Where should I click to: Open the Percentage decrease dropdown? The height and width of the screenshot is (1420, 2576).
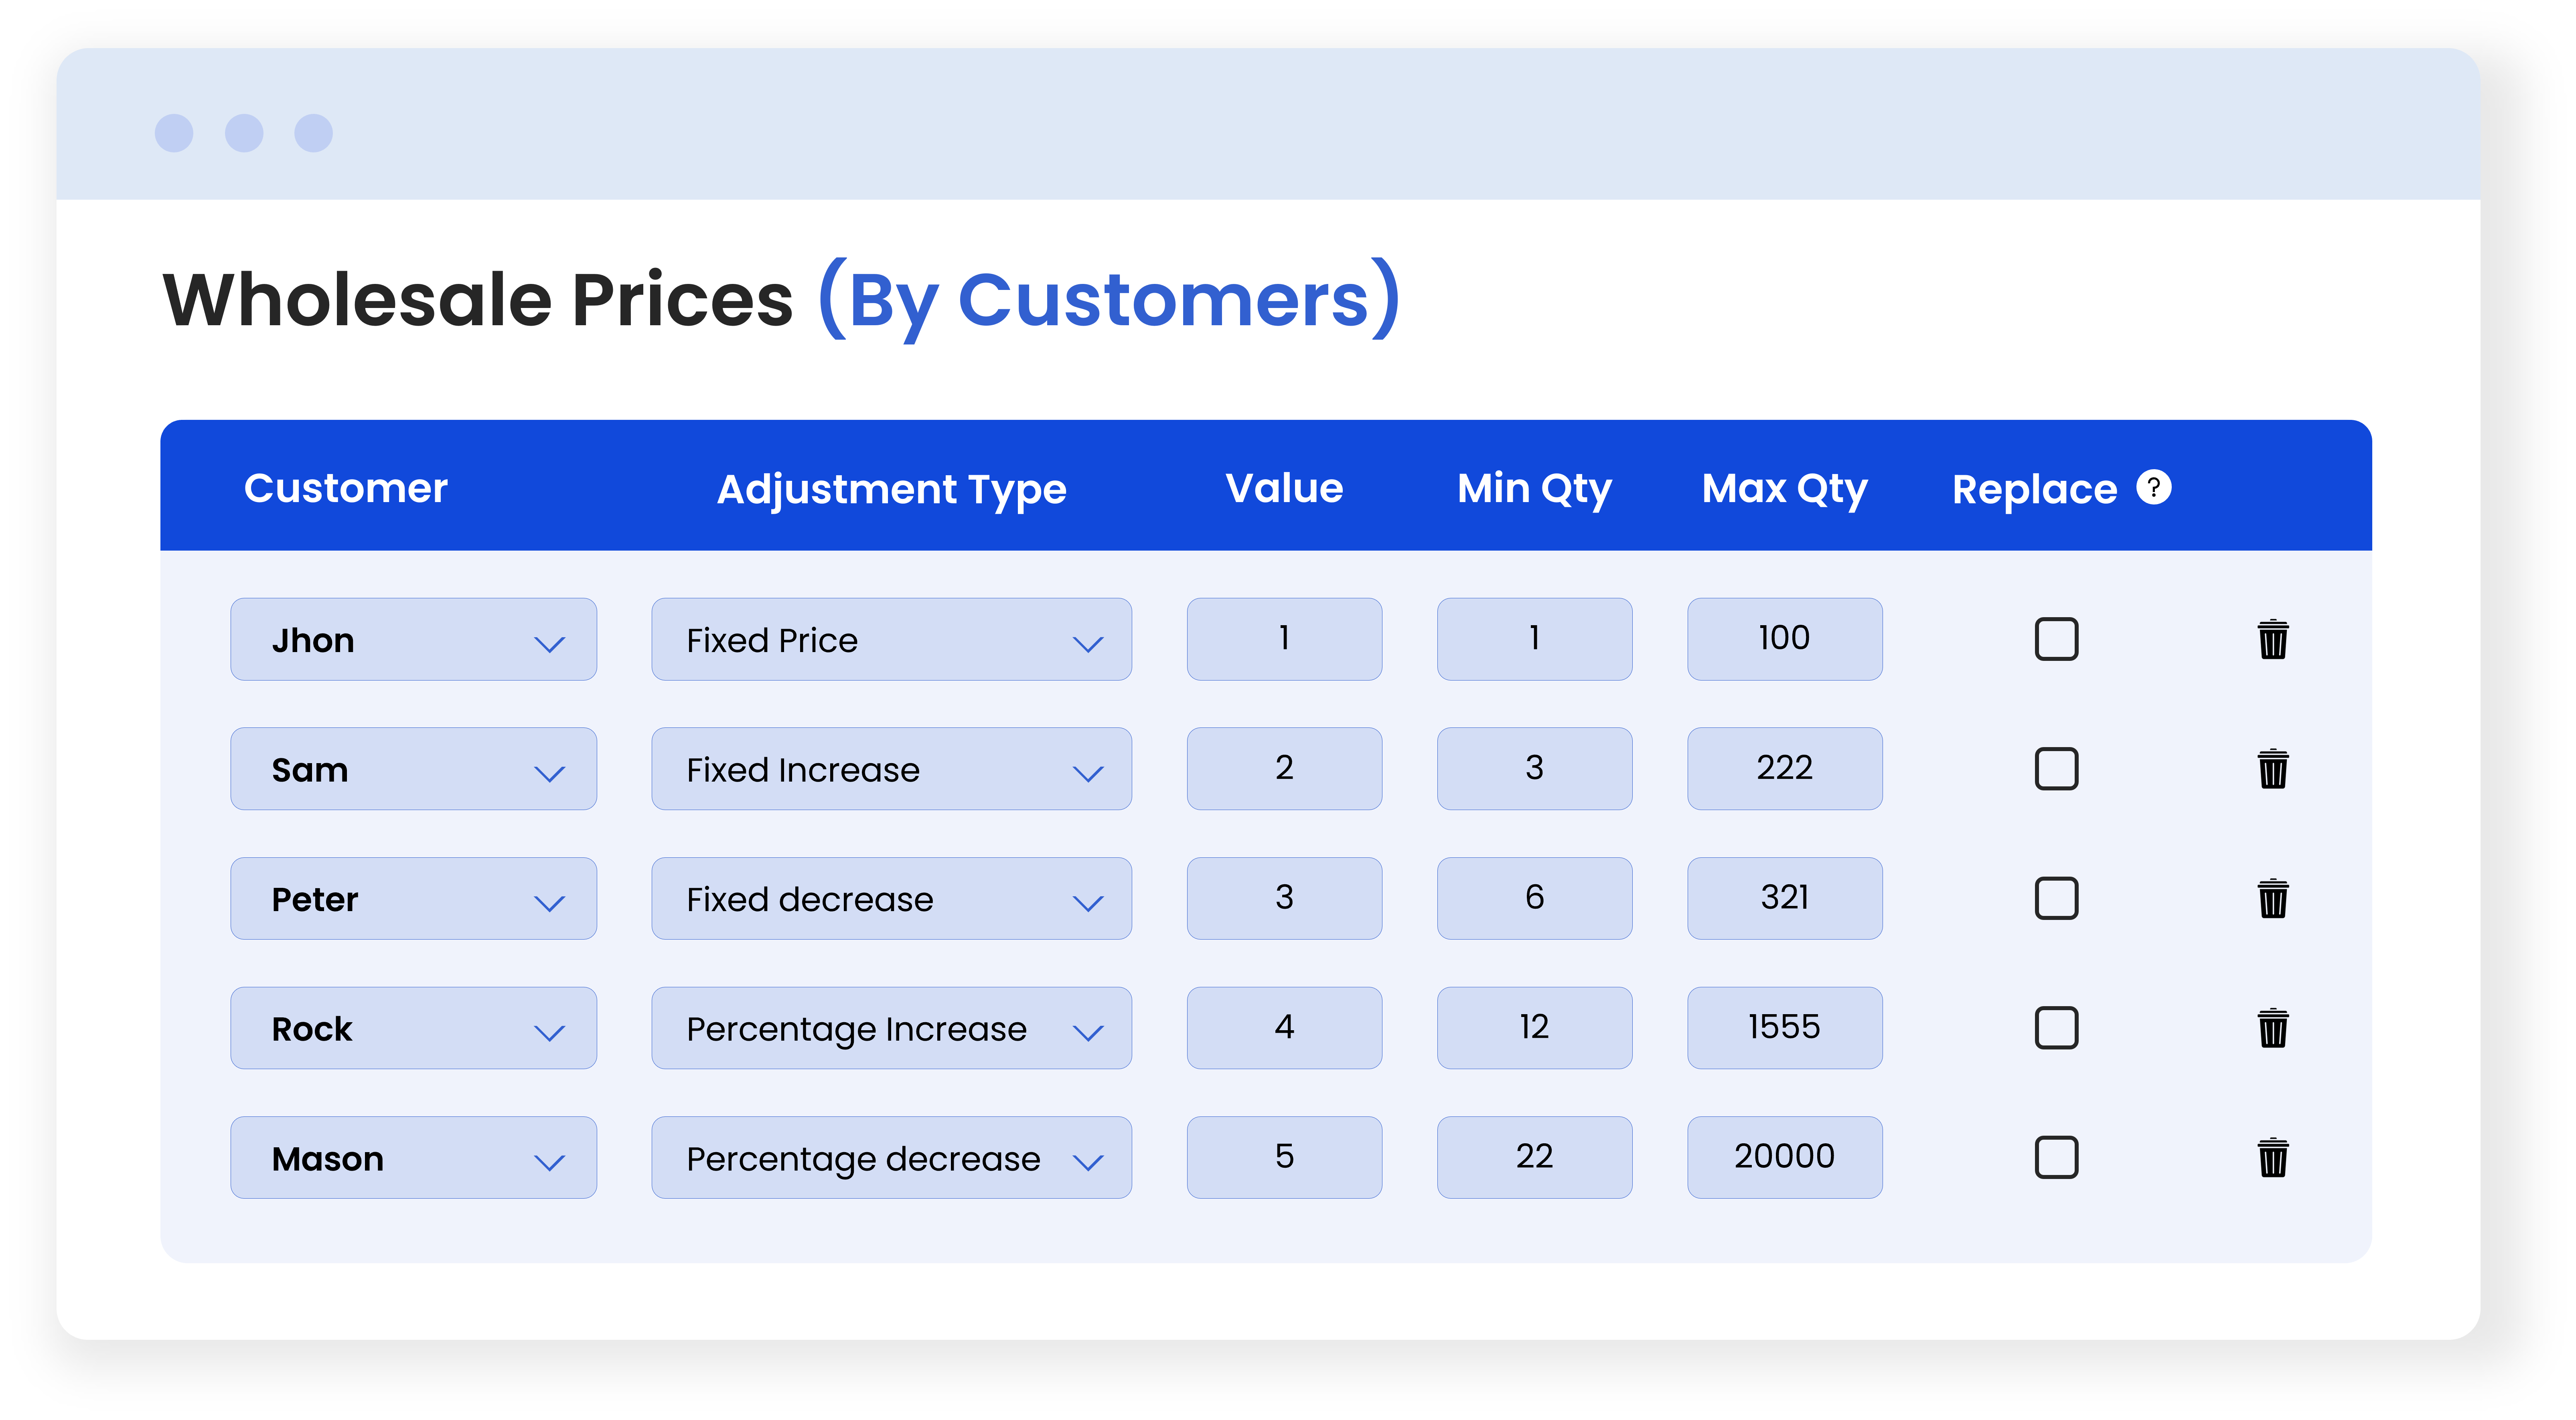tap(891, 1158)
